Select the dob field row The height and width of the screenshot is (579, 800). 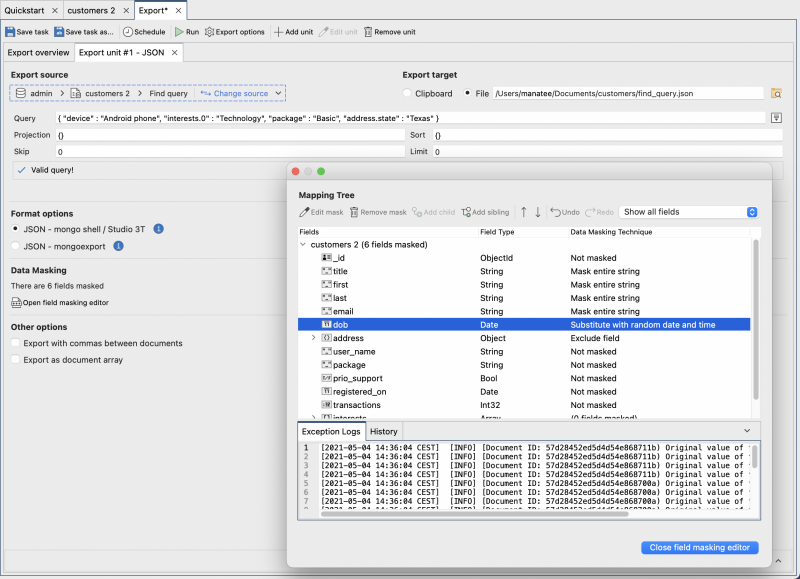524,324
